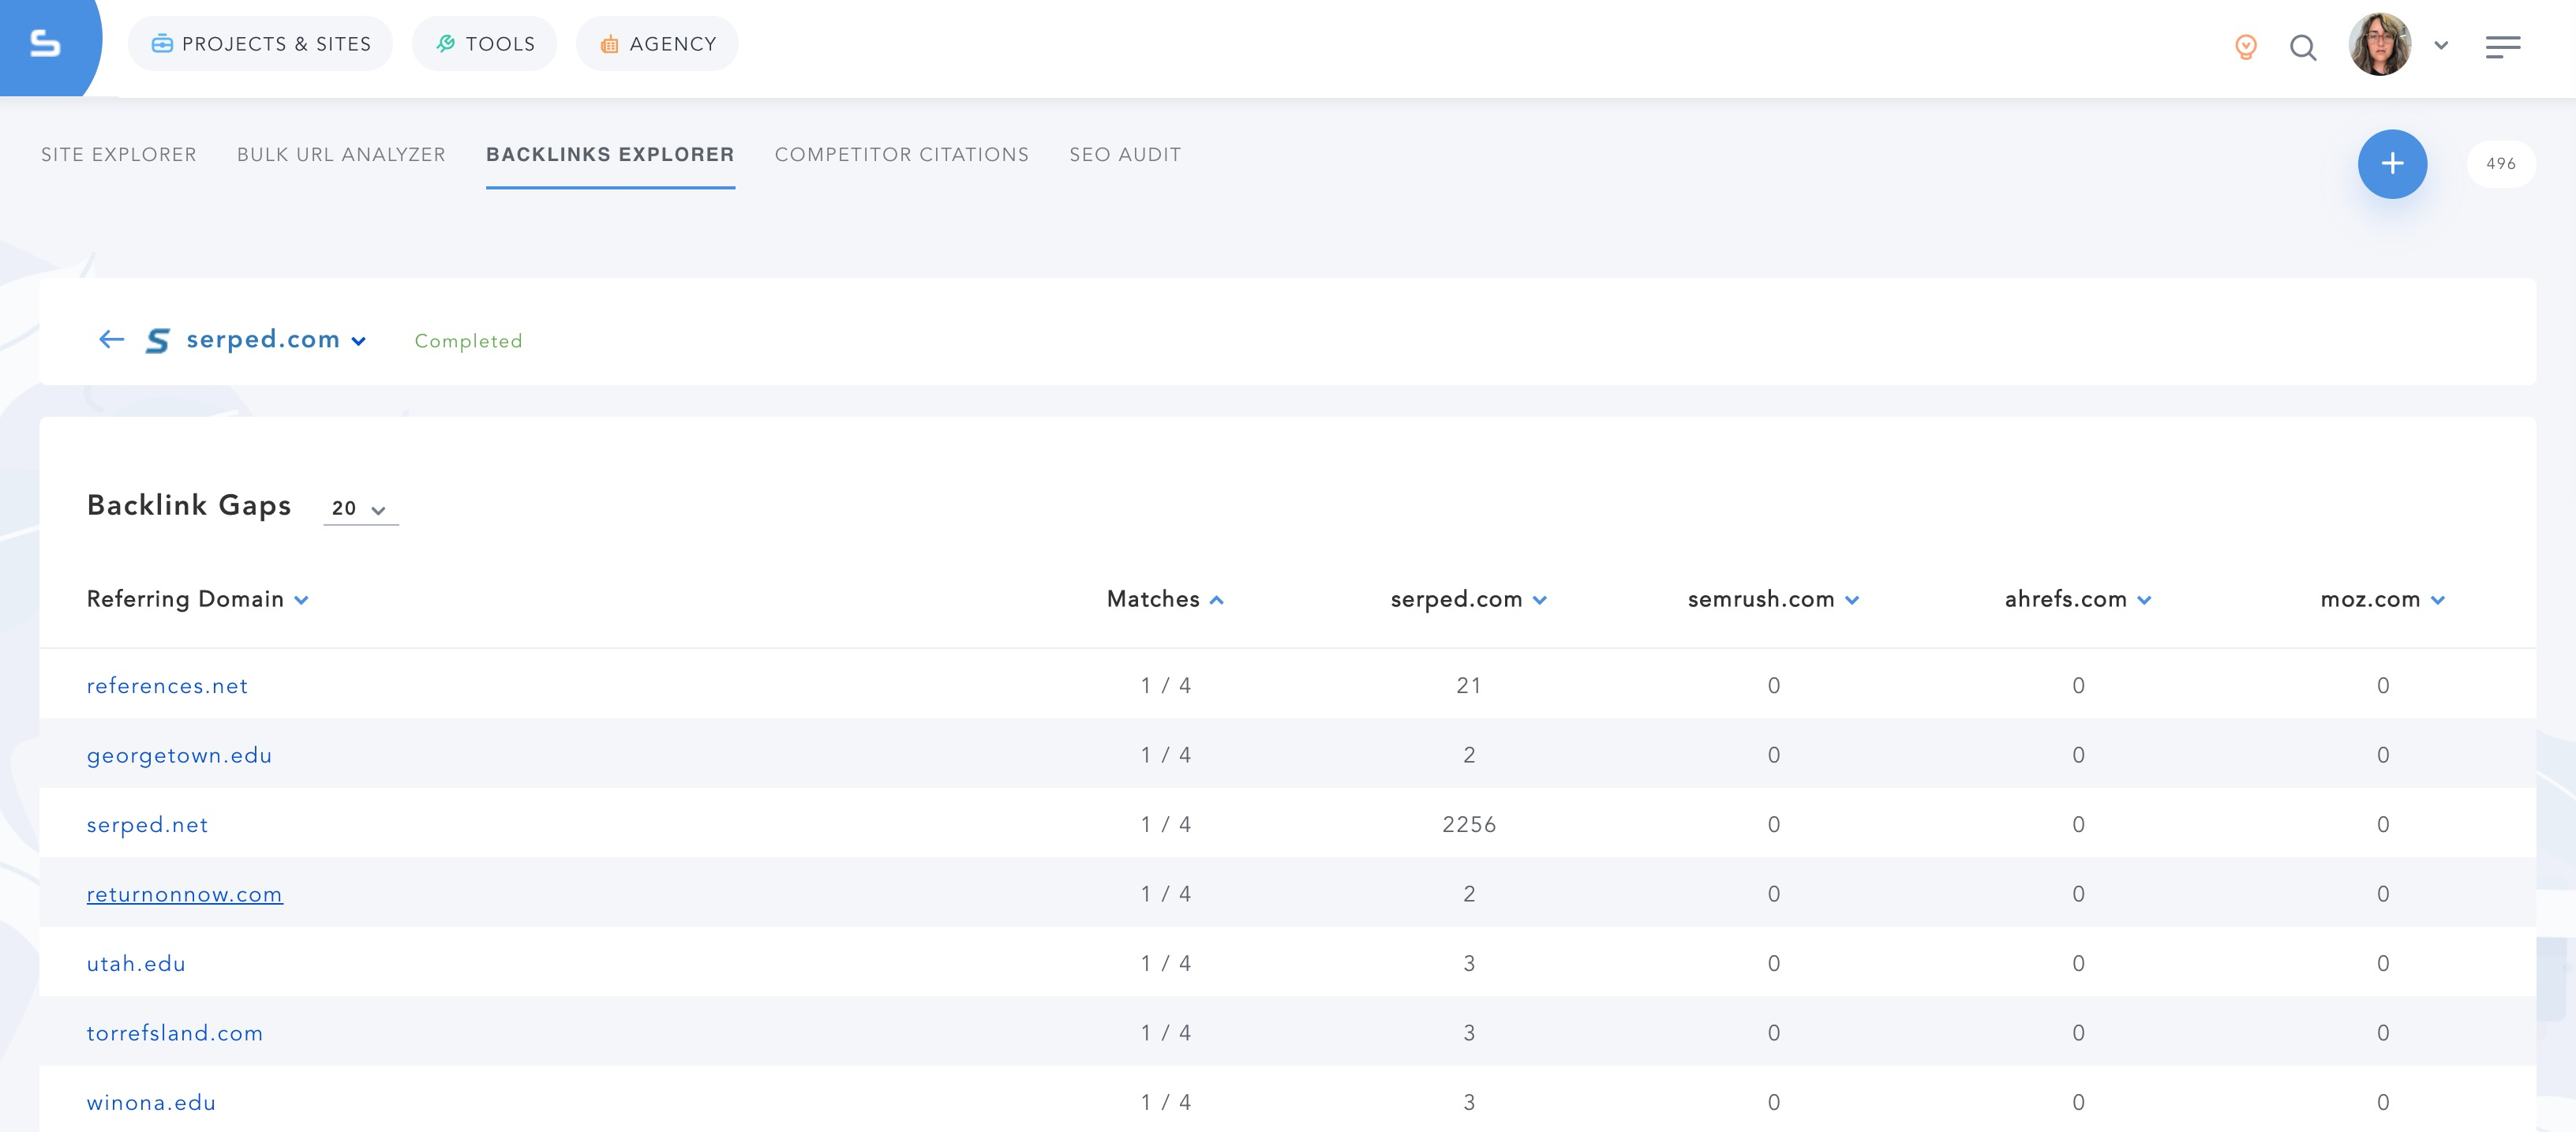This screenshot has height=1132, width=2576.
Task: Expand the account dropdown chevron
Action: click(2441, 45)
